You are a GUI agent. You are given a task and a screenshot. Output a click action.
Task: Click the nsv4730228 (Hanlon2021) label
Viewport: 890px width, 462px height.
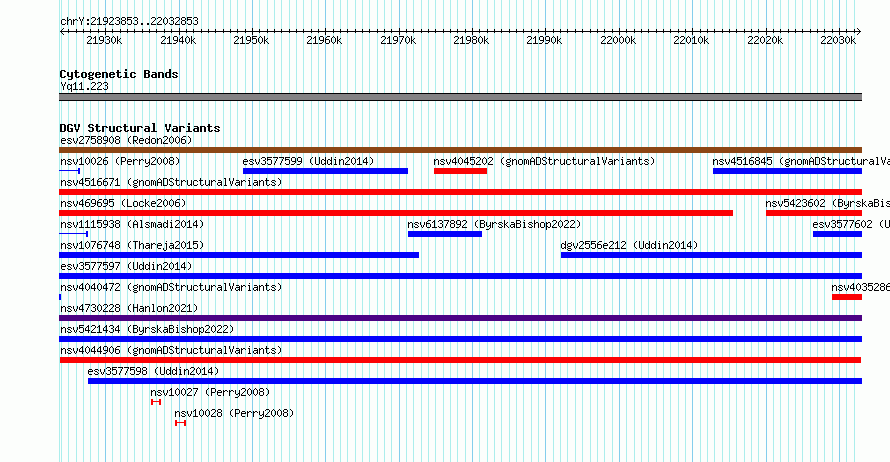(x=129, y=308)
